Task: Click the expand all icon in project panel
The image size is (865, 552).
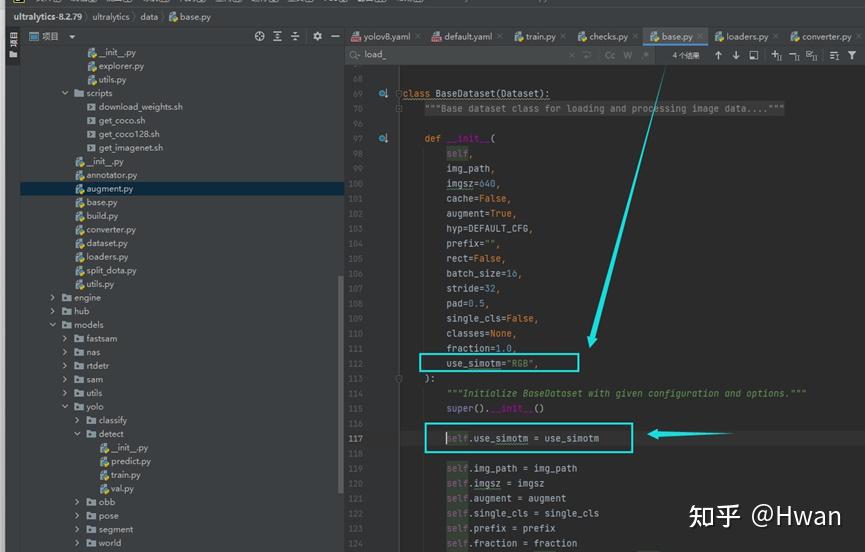Action: coord(277,36)
